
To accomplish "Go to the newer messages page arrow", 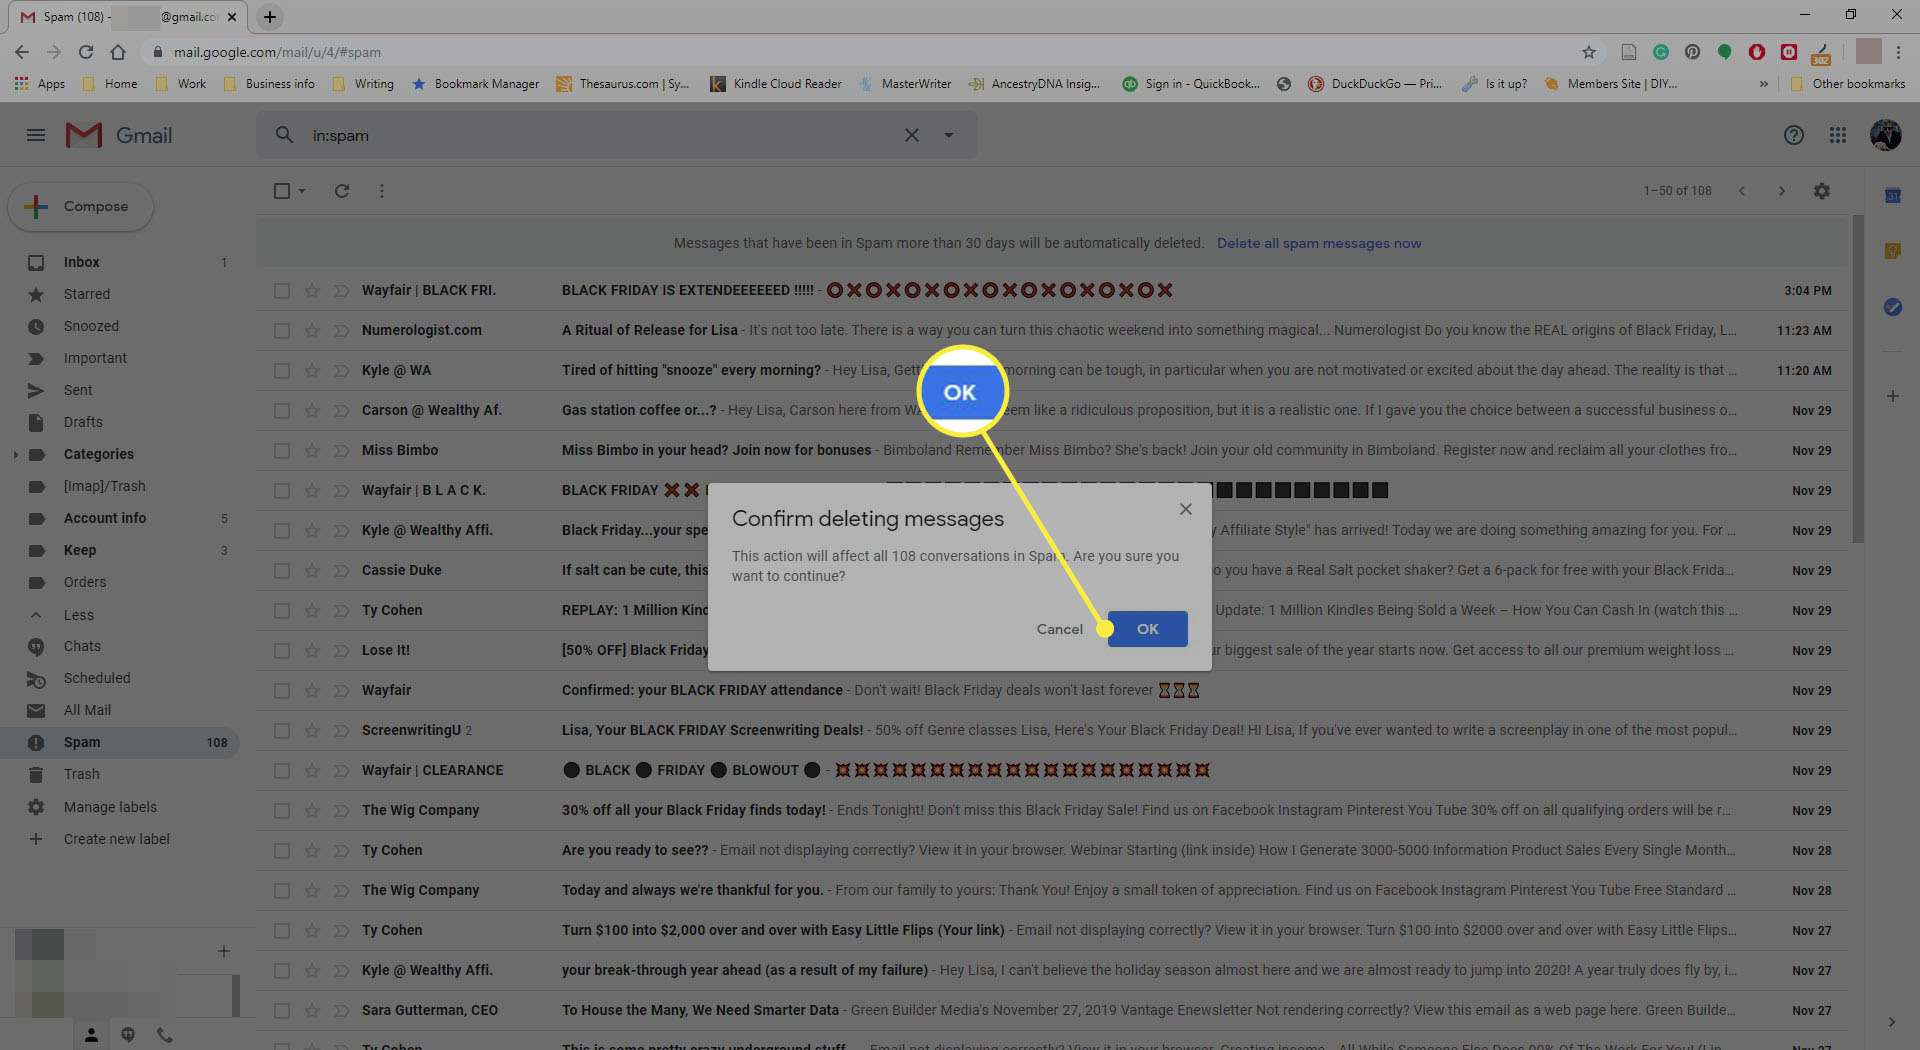I will [x=1742, y=191].
